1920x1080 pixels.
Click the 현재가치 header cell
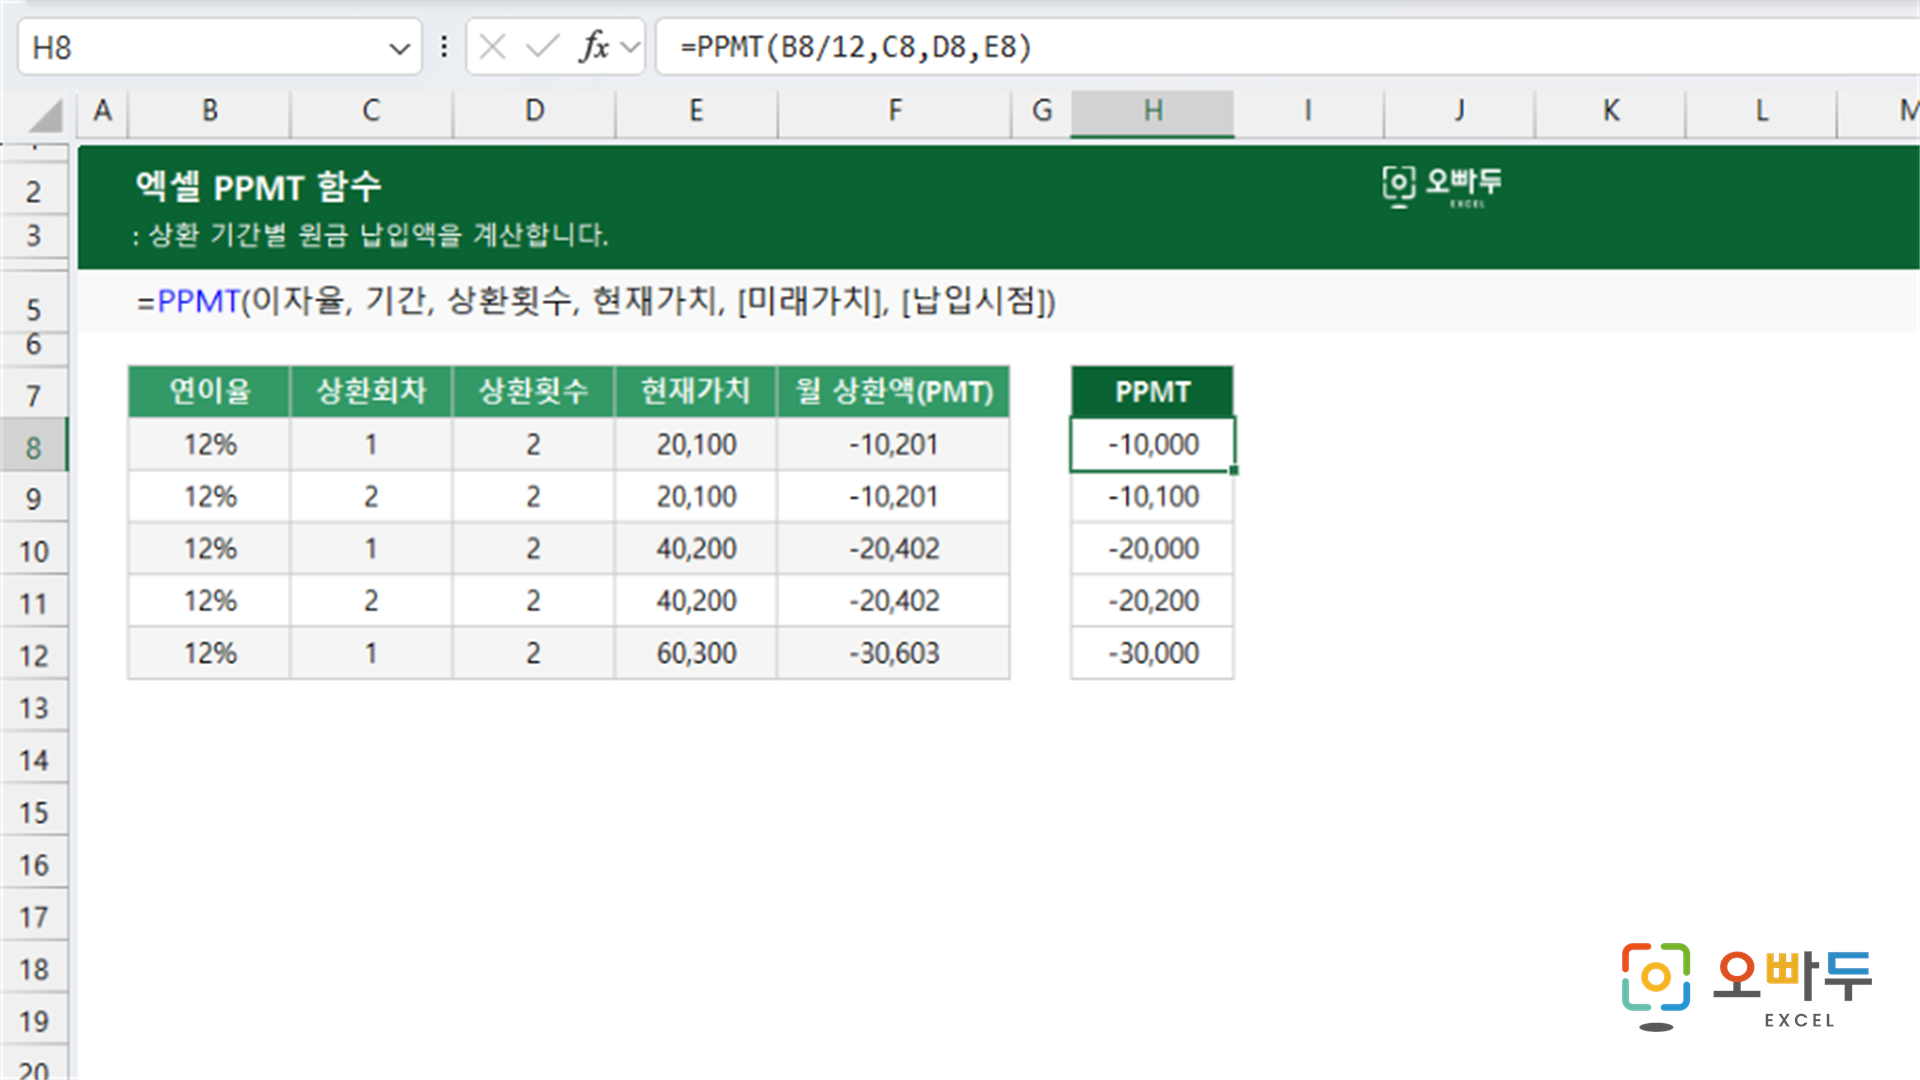(x=696, y=391)
